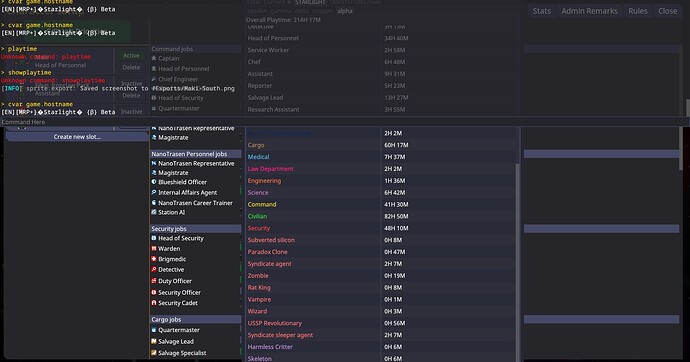Click the Internal Affairs Agent icon
Viewport: 690px width, 362px height.
point(154,192)
